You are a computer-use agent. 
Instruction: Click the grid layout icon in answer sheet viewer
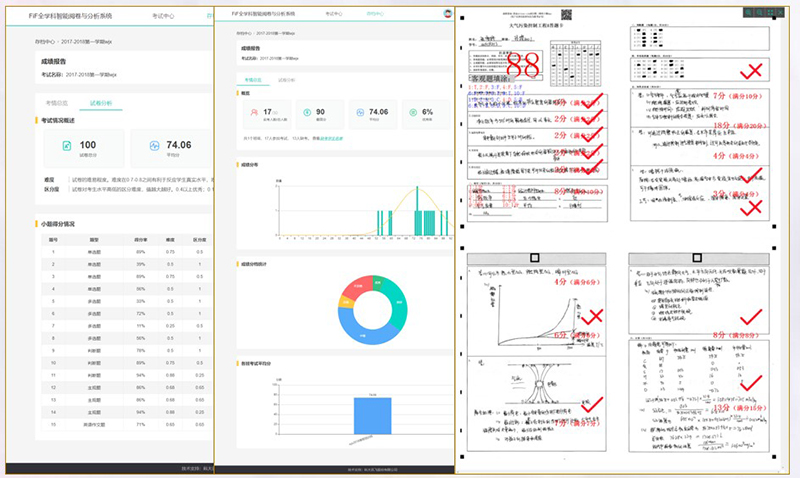[770, 12]
